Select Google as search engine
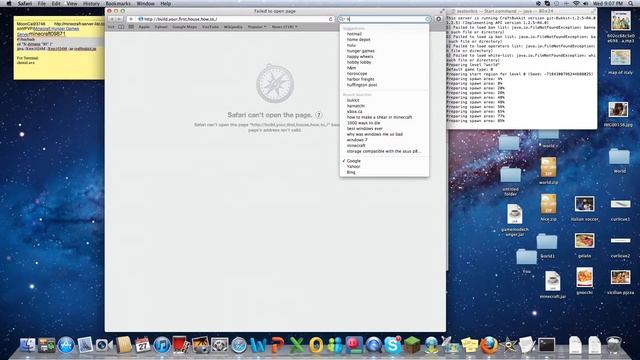The image size is (640, 360). pyautogui.click(x=353, y=161)
